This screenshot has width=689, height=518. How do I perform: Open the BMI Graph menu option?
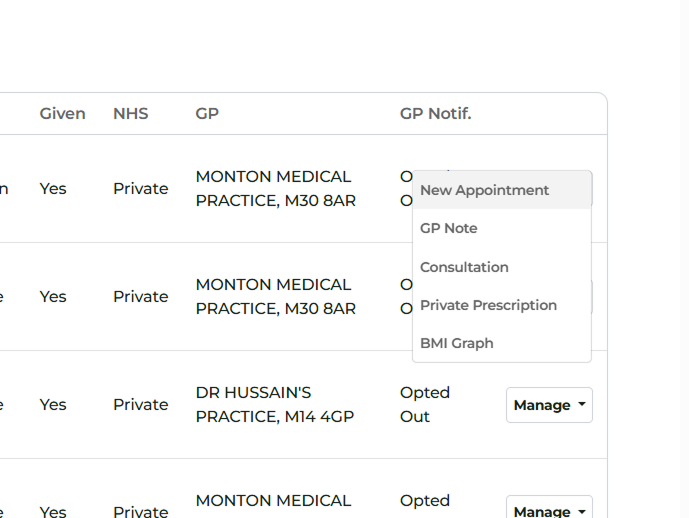click(457, 343)
